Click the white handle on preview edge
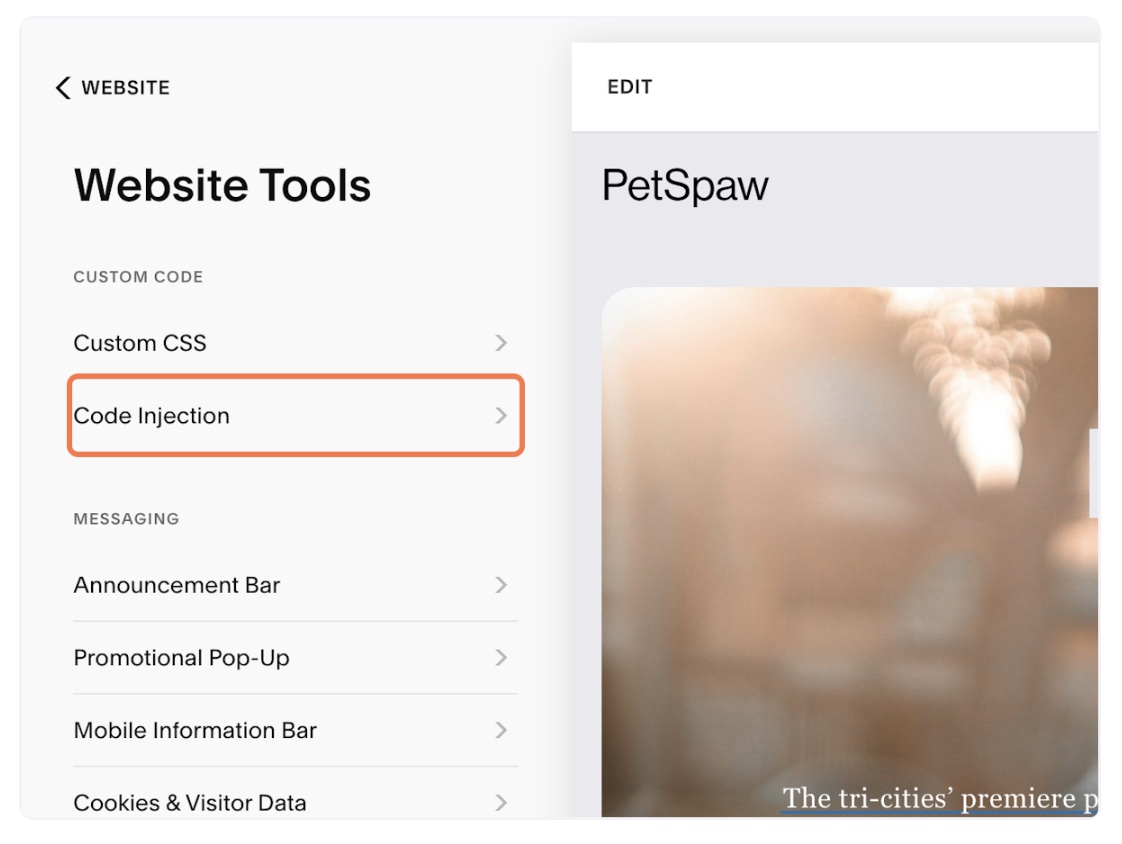The width and height of the screenshot is (1122, 844). coord(1093,472)
